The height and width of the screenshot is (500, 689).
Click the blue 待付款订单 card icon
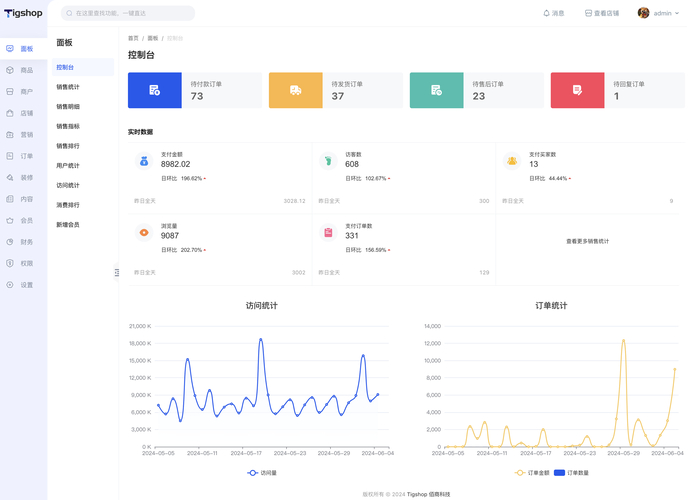click(x=155, y=90)
